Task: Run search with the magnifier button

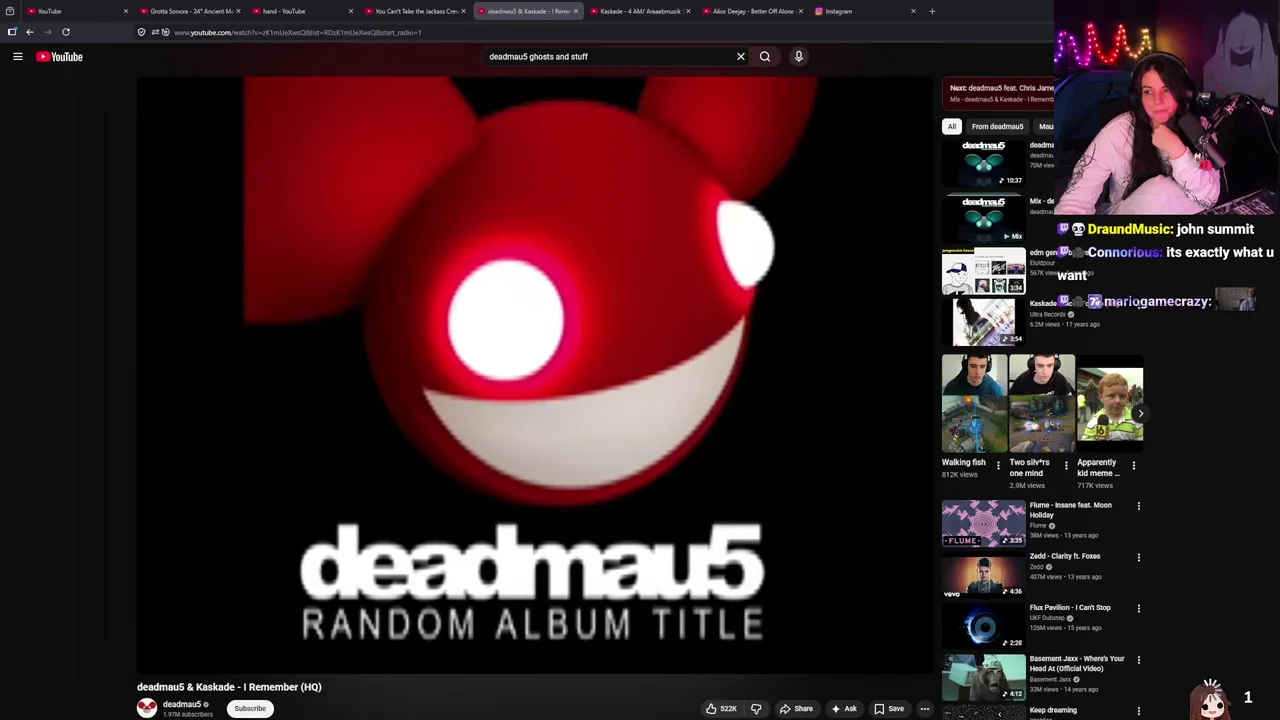Action: (x=765, y=57)
